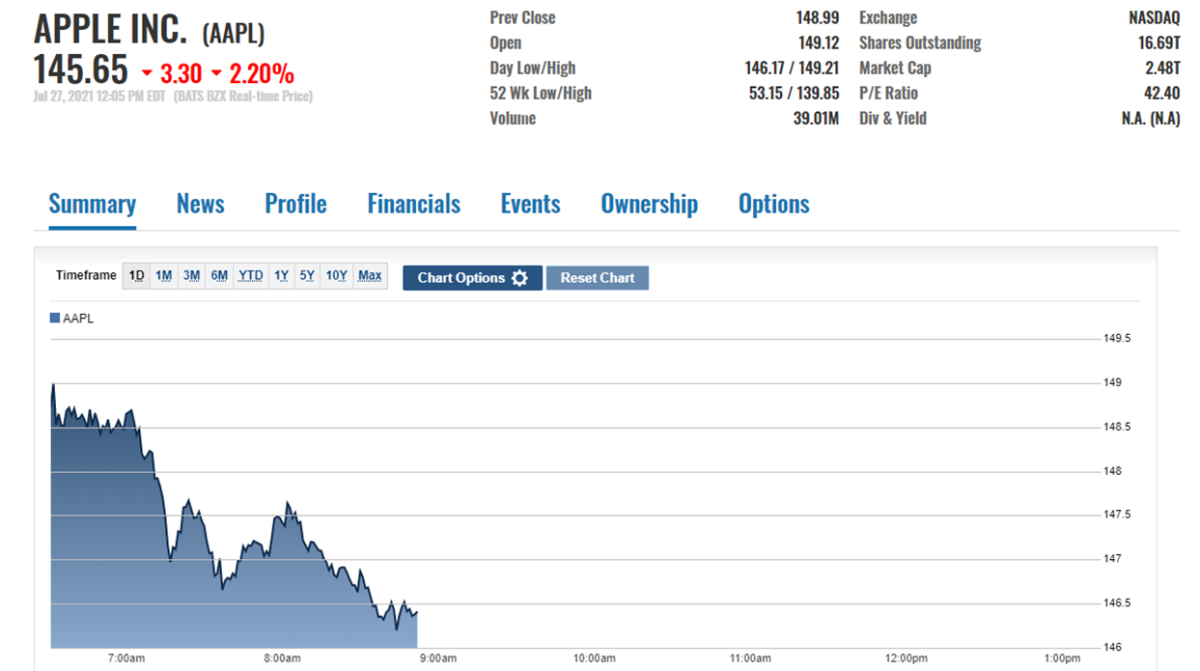Select the 1D timeframe
Screen dimensions: 1200x671
tap(137, 276)
